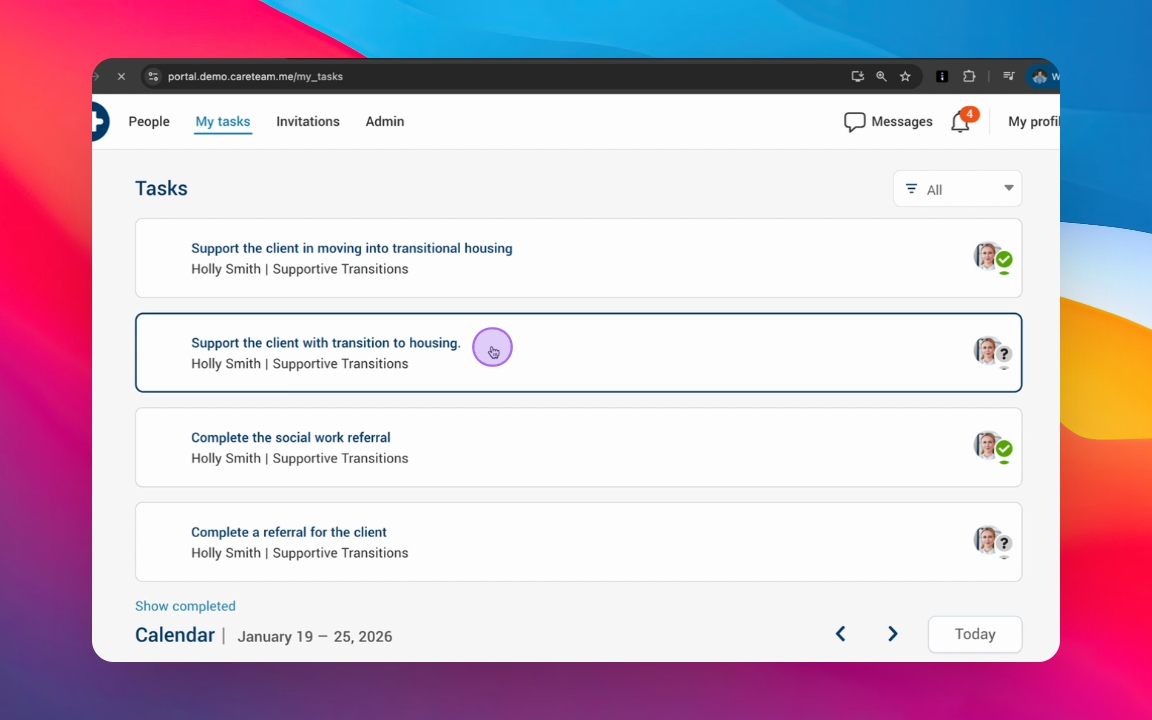This screenshot has width=1152, height=720.
Task: Open the 'Complete a referral for the client' task
Action: click(x=289, y=532)
